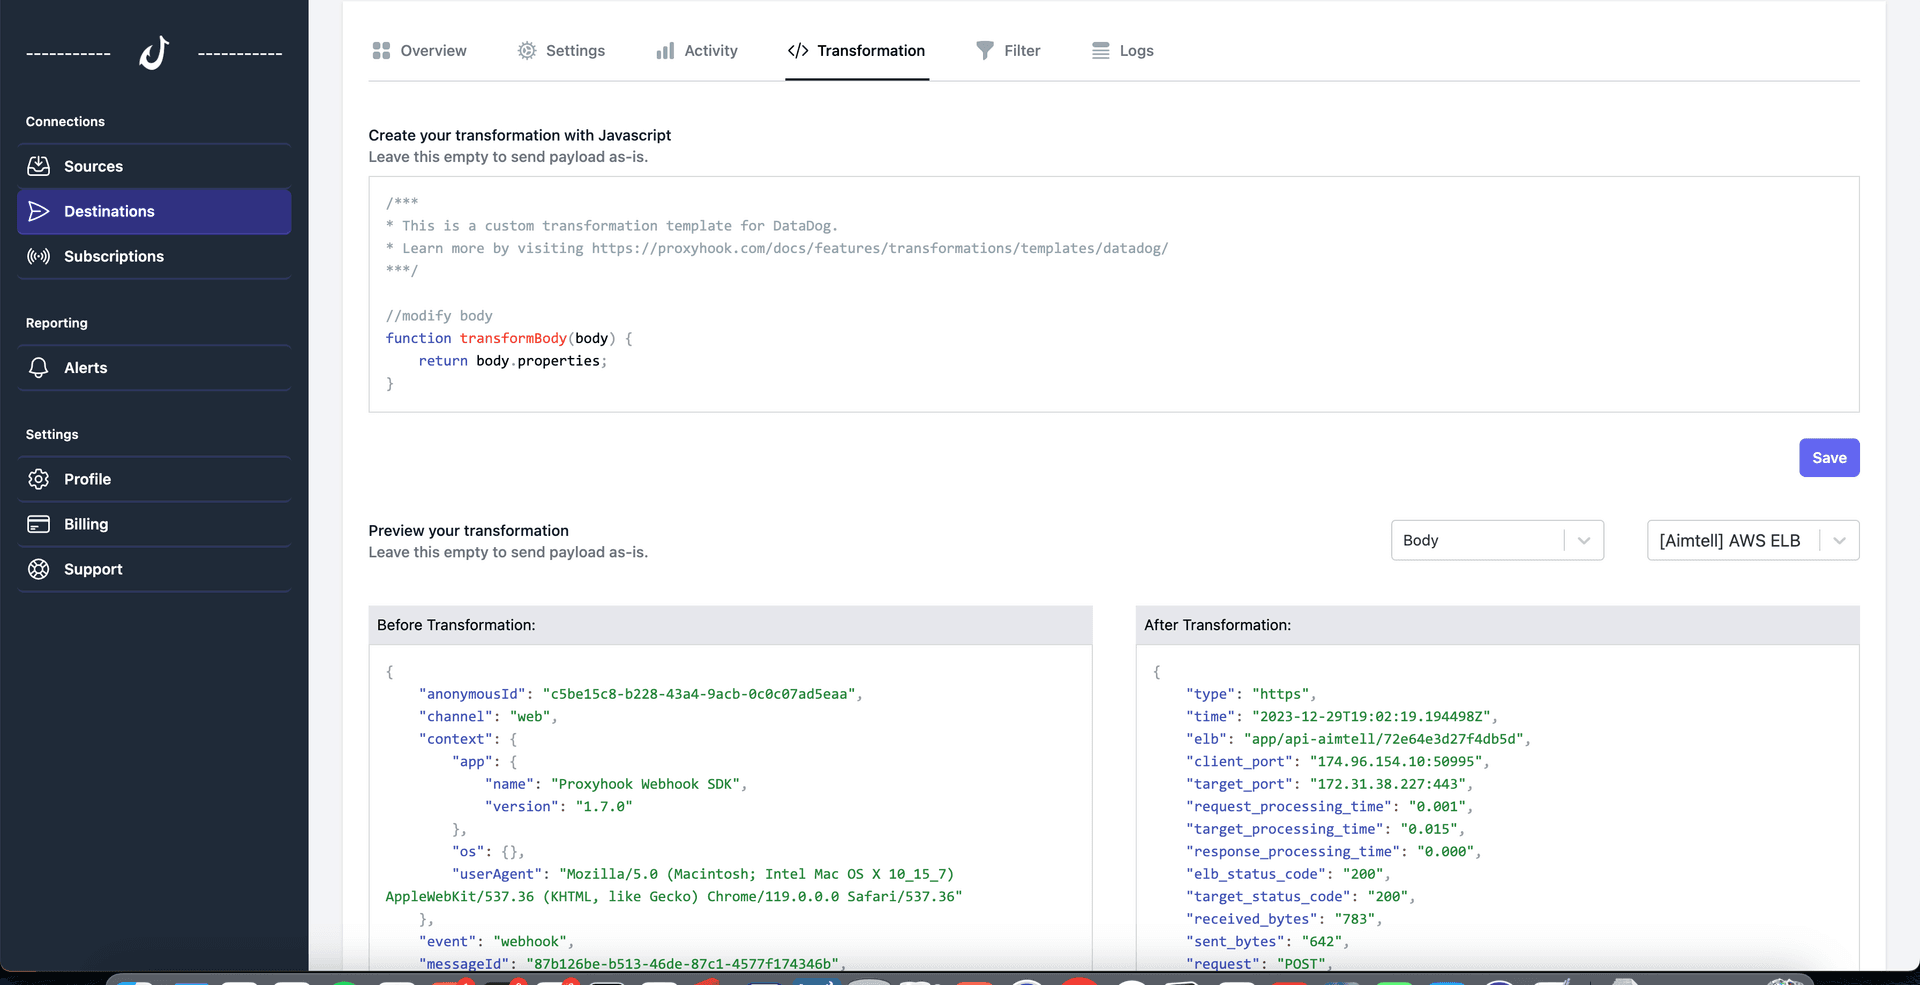Open the Filter tab
Image resolution: width=1920 pixels, height=985 pixels.
pos(1008,50)
